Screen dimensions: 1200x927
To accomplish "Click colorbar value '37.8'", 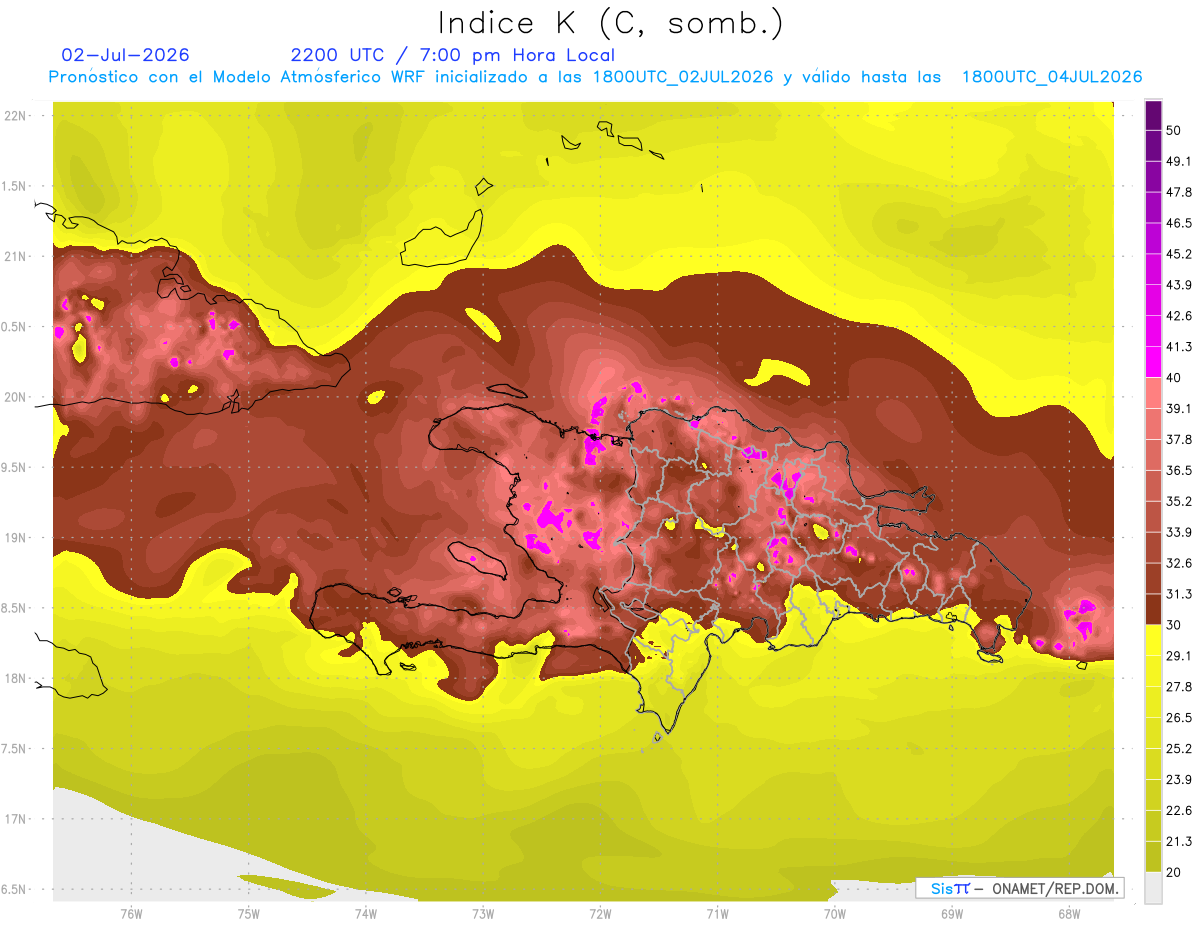I will click(x=1178, y=439).
